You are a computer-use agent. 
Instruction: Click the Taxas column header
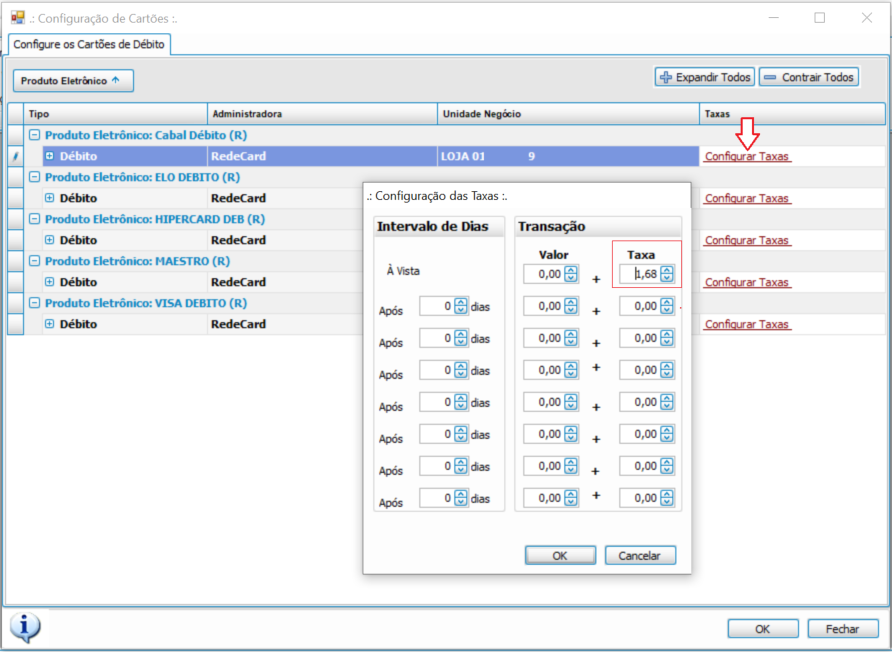coord(792,114)
